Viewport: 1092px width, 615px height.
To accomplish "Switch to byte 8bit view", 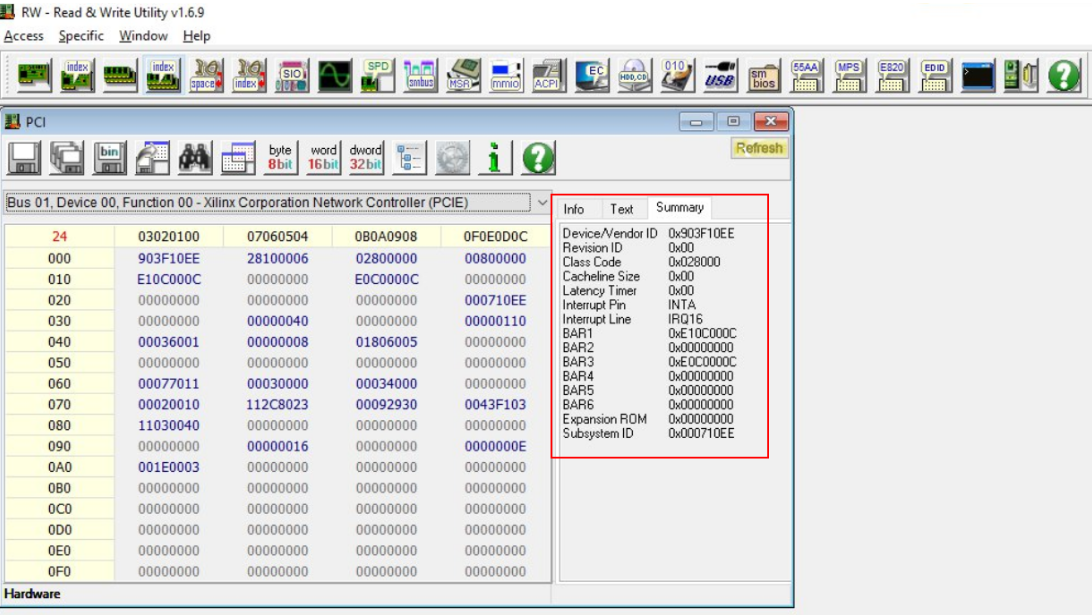I will click(280, 157).
